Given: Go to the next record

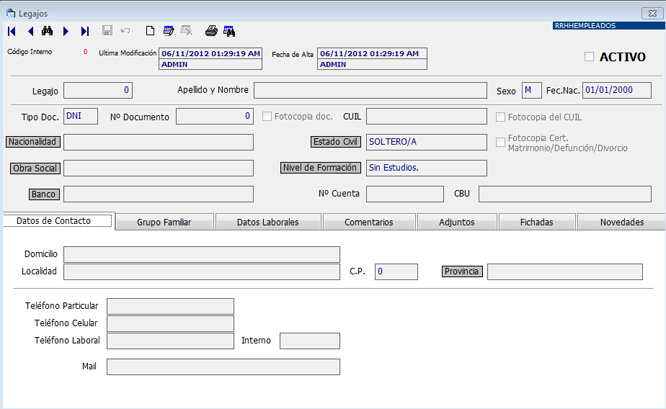Looking at the screenshot, I should coord(66,31).
